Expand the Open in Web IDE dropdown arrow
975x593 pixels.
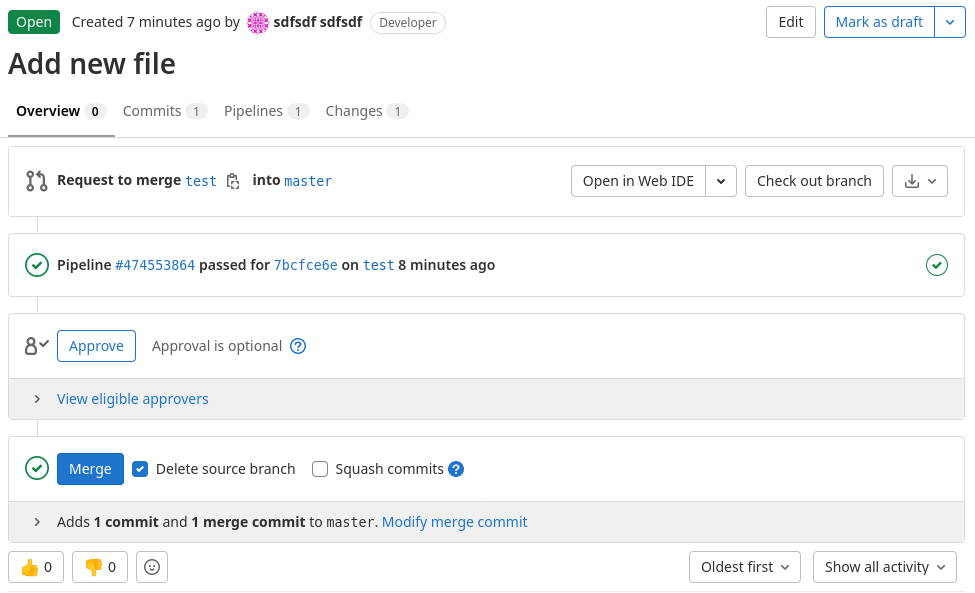[721, 181]
